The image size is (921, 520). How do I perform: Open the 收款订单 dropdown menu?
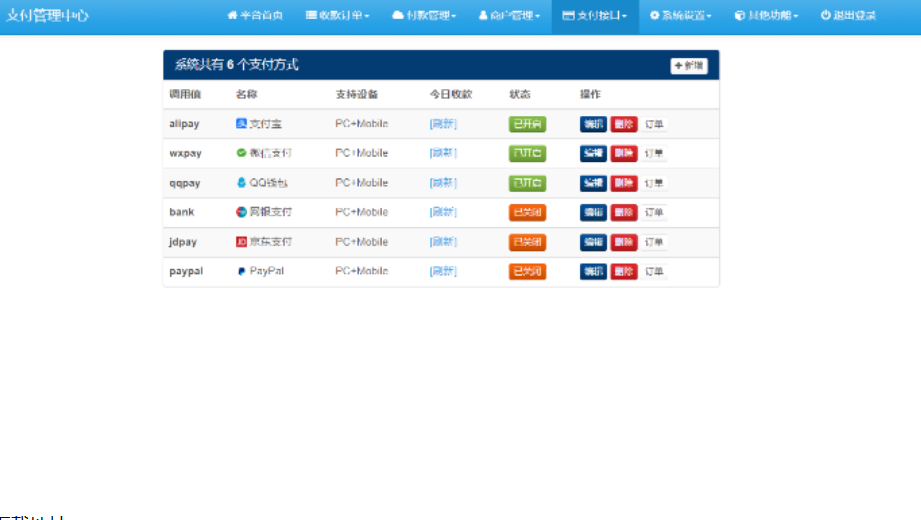[338, 16]
